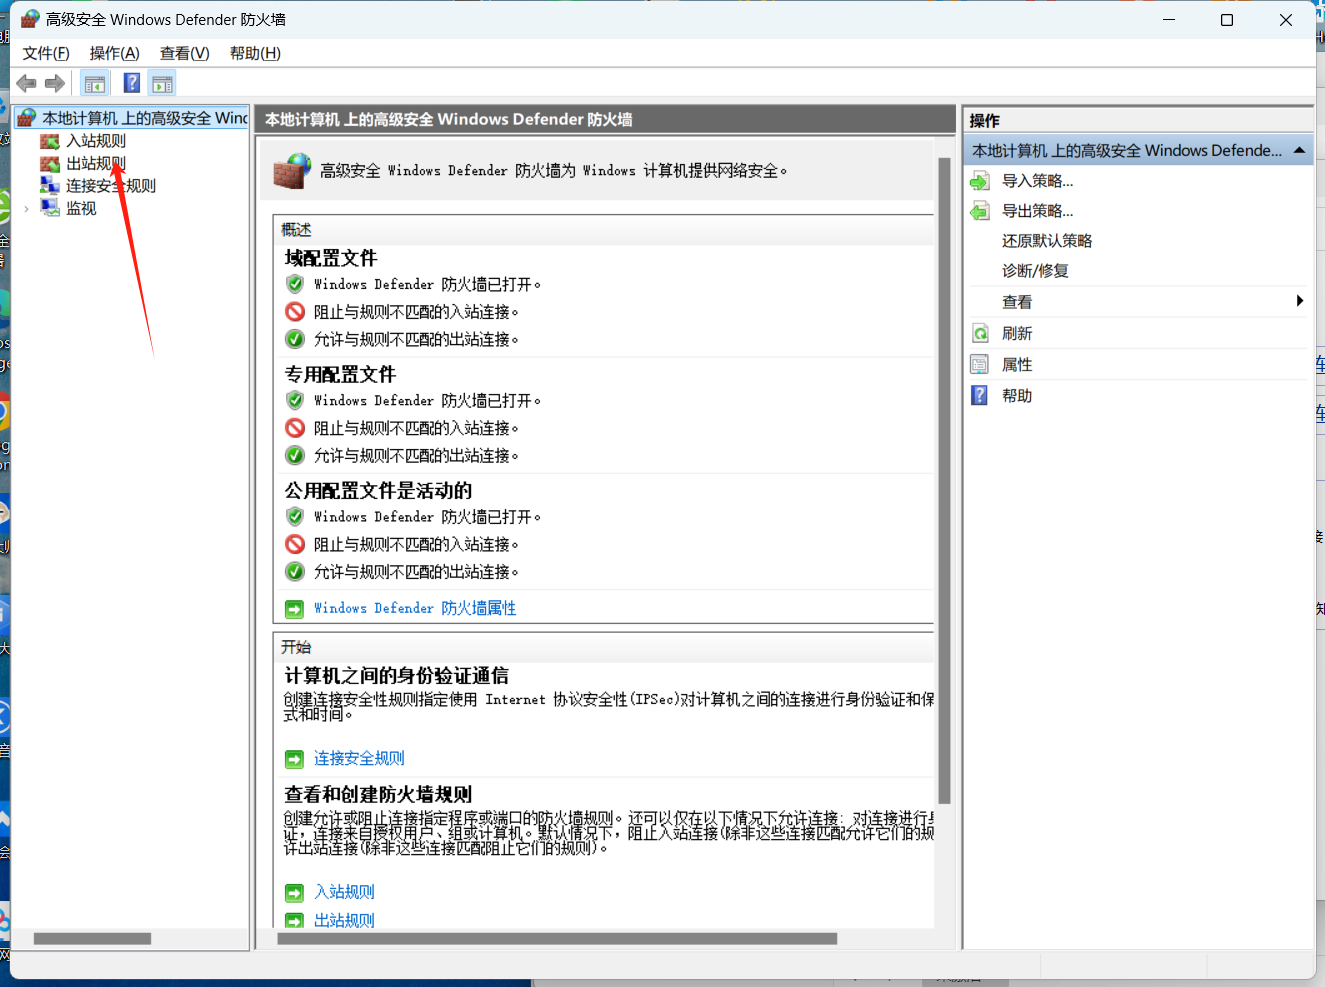Viewport: 1325px width, 987px height.
Task: Click the 专用配置文件 heading
Action: 340,374
